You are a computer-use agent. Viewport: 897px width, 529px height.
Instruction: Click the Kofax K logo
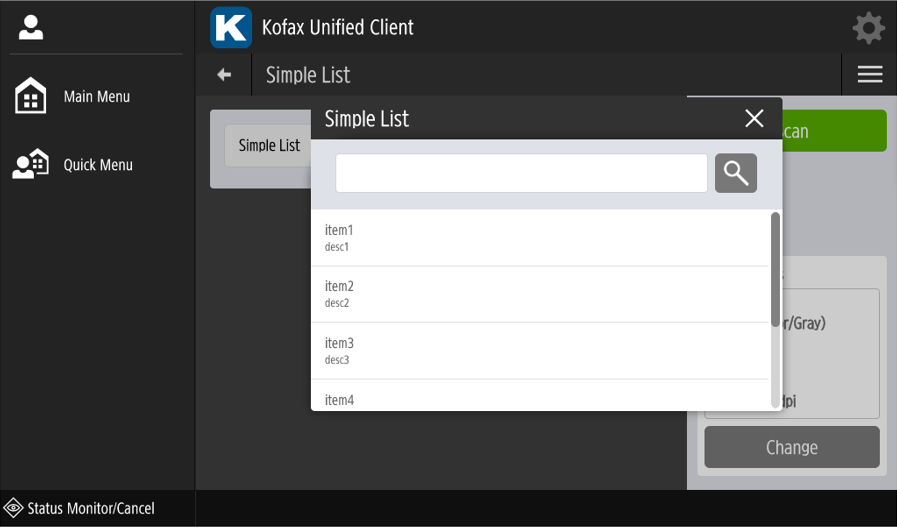[231, 27]
